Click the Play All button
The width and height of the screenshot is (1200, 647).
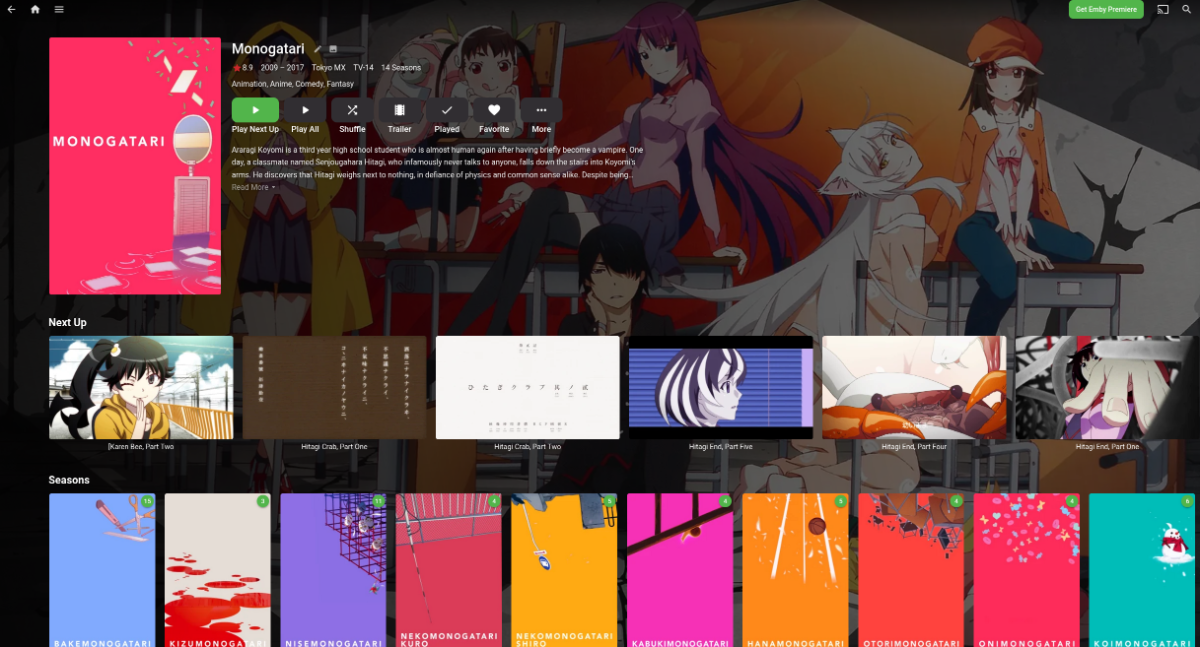(305, 110)
